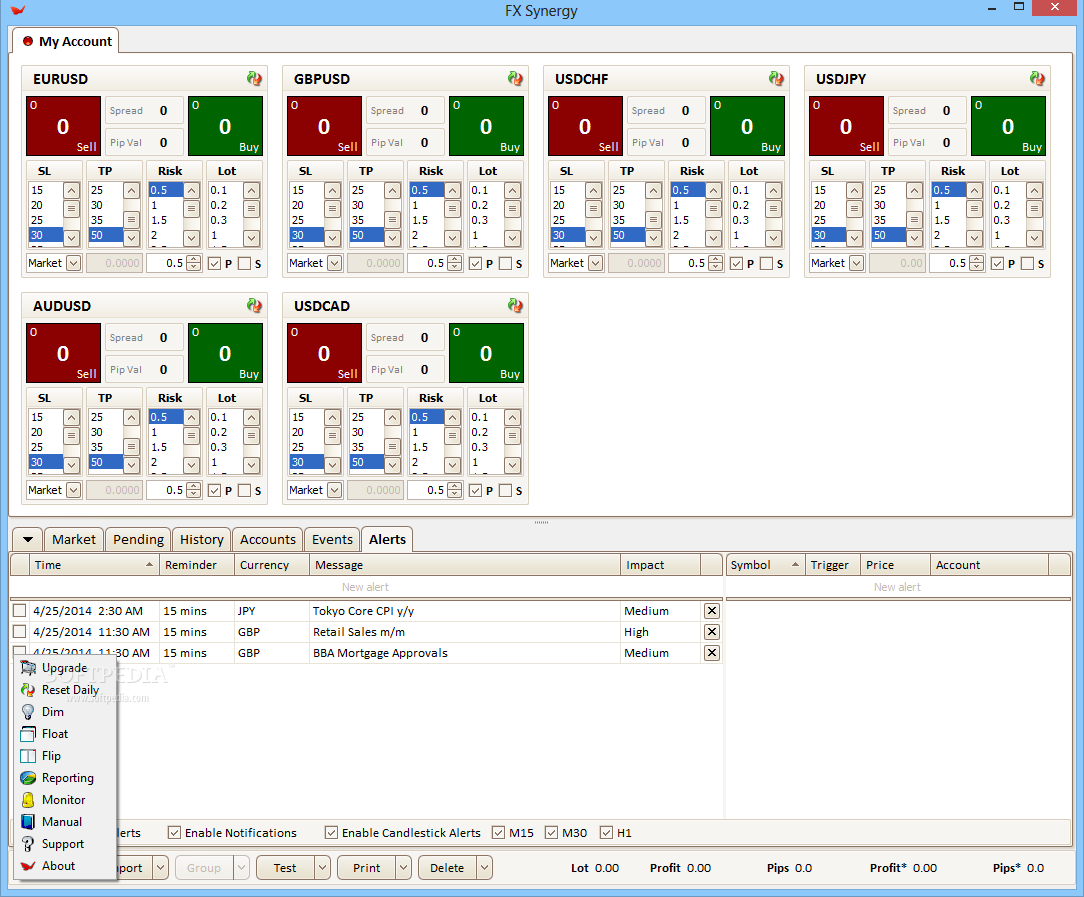Image resolution: width=1084 pixels, height=897 pixels.
Task: Switch to the Pending tab
Action: [138, 540]
